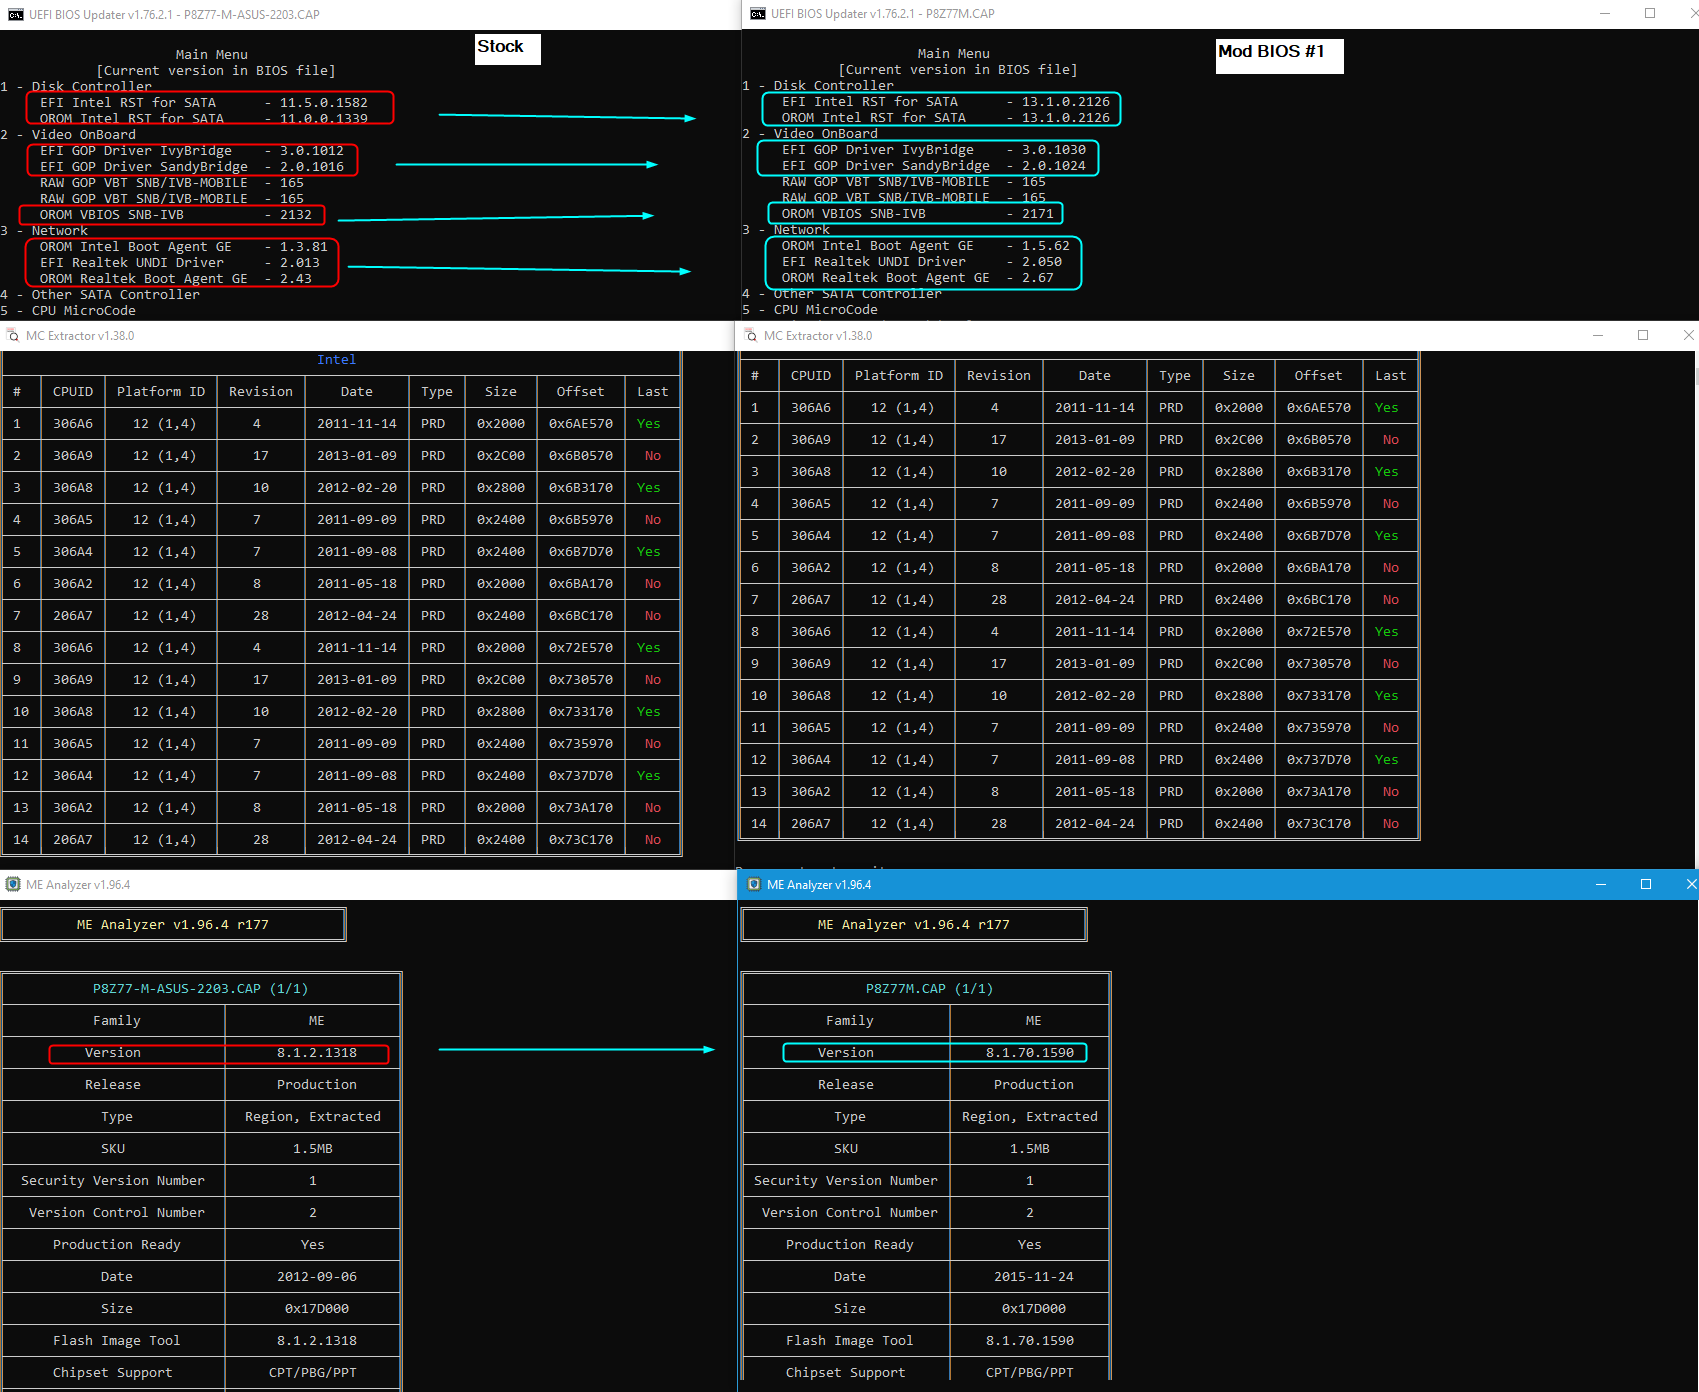Click the 'Offset' column header in the right MC Extractor table
Image resolution: width=1699 pixels, height=1392 pixels.
[1319, 376]
